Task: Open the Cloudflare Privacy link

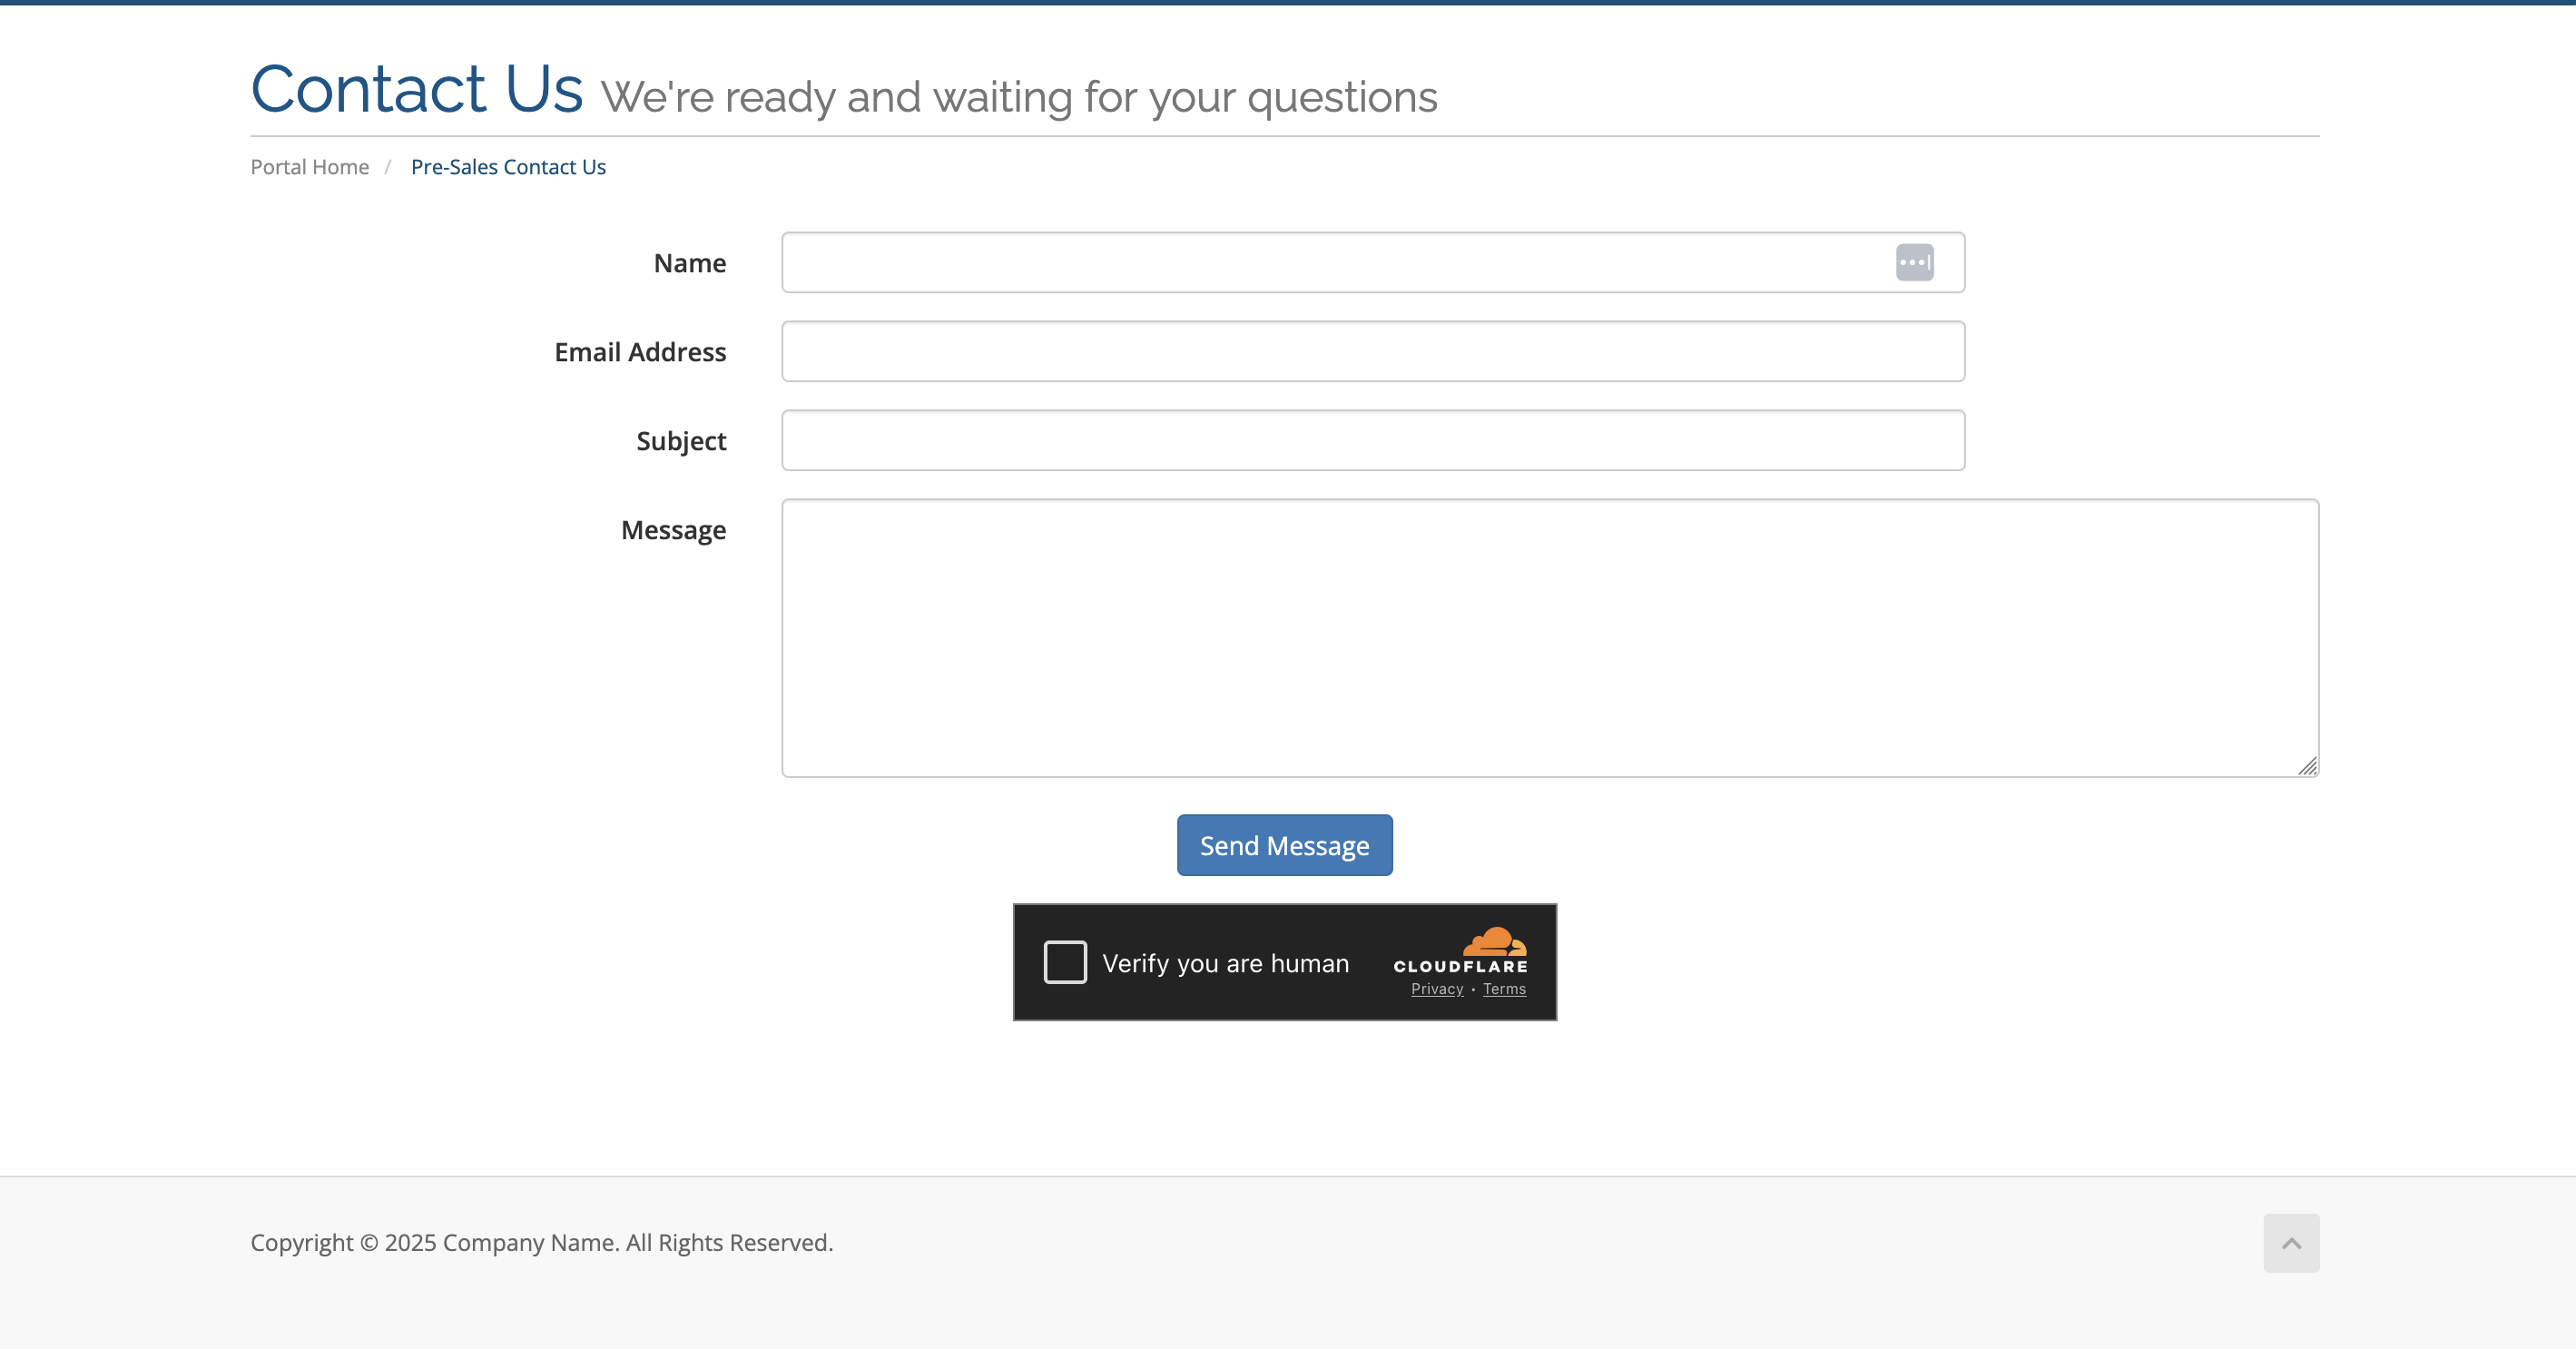Action: click(1436, 989)
